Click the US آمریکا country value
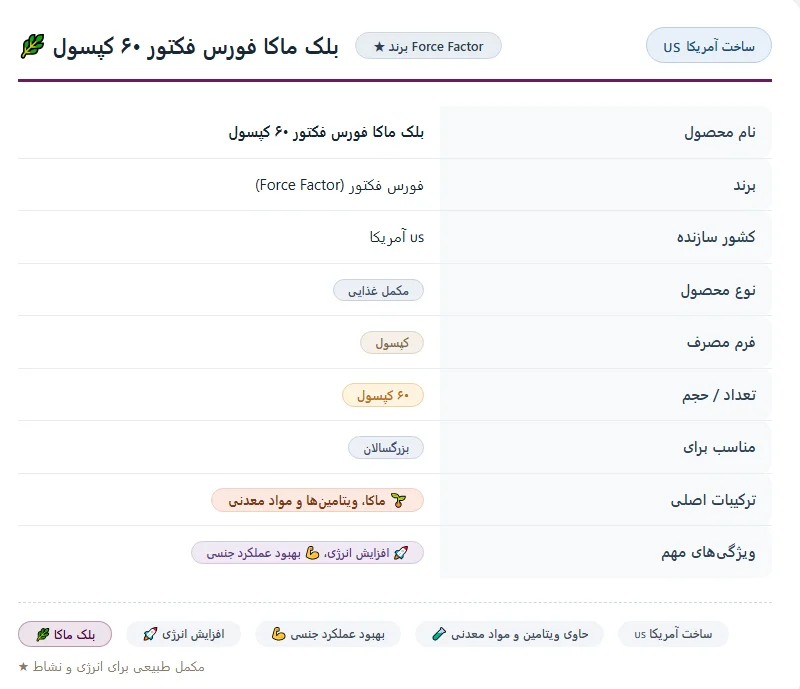Viewport: 800px width, 689px height. pyautogui.click(x=397, y=237)
